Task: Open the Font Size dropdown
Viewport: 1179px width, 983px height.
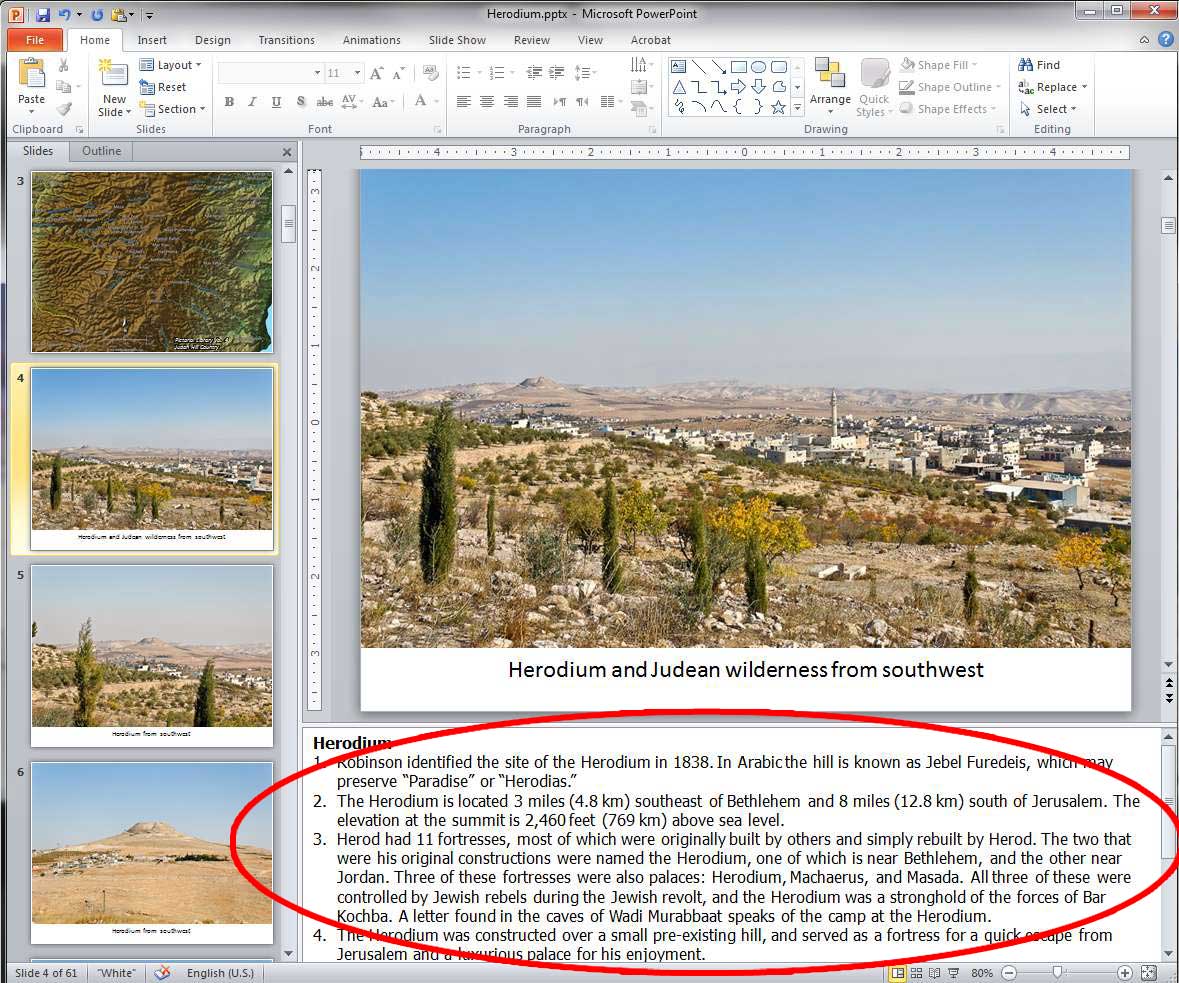Action: pos(356,72)
